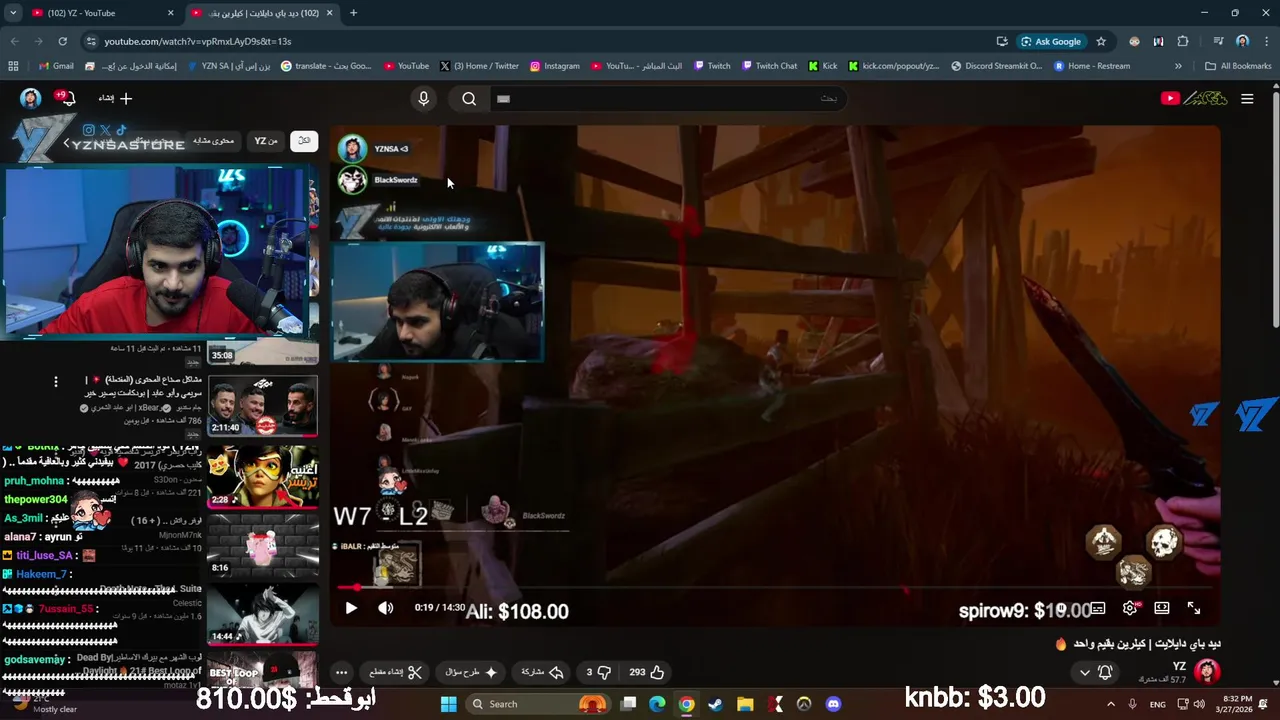Open the recommended video thumbnail lasting 2:11:40

(x=262, y=406)
